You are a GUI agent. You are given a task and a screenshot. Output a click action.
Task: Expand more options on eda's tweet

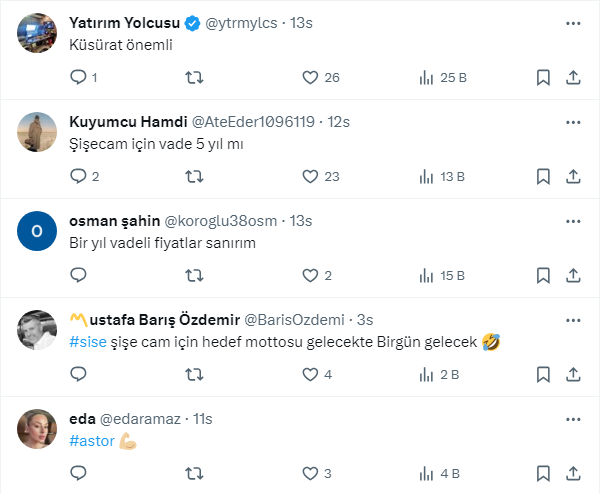(573, 418)
